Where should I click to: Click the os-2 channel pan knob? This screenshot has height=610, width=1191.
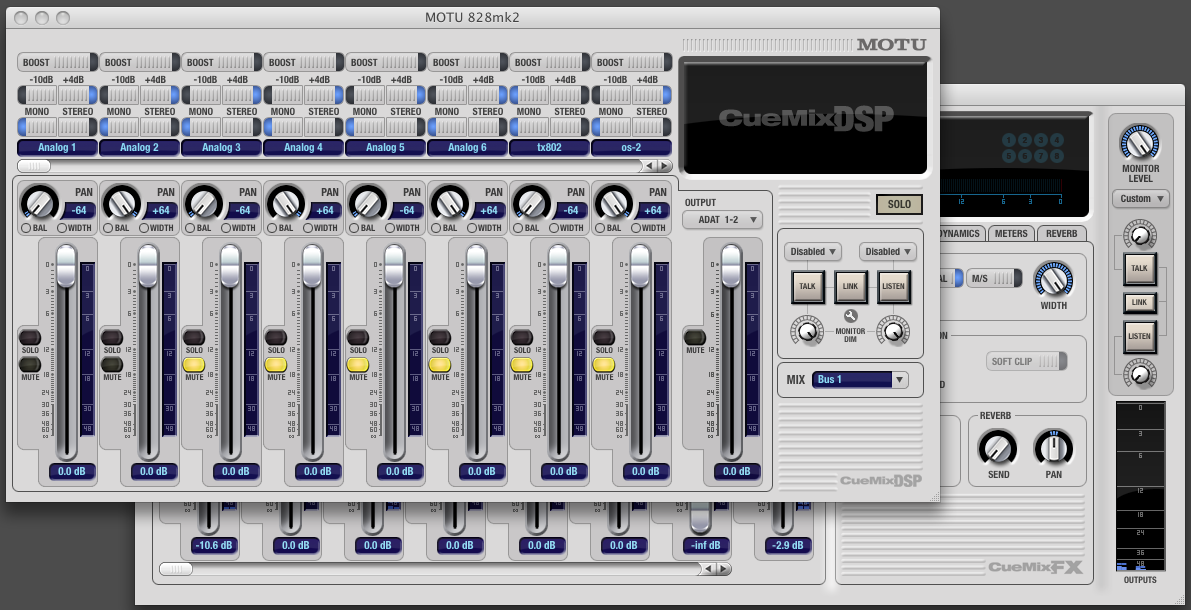tap(614, 204)
